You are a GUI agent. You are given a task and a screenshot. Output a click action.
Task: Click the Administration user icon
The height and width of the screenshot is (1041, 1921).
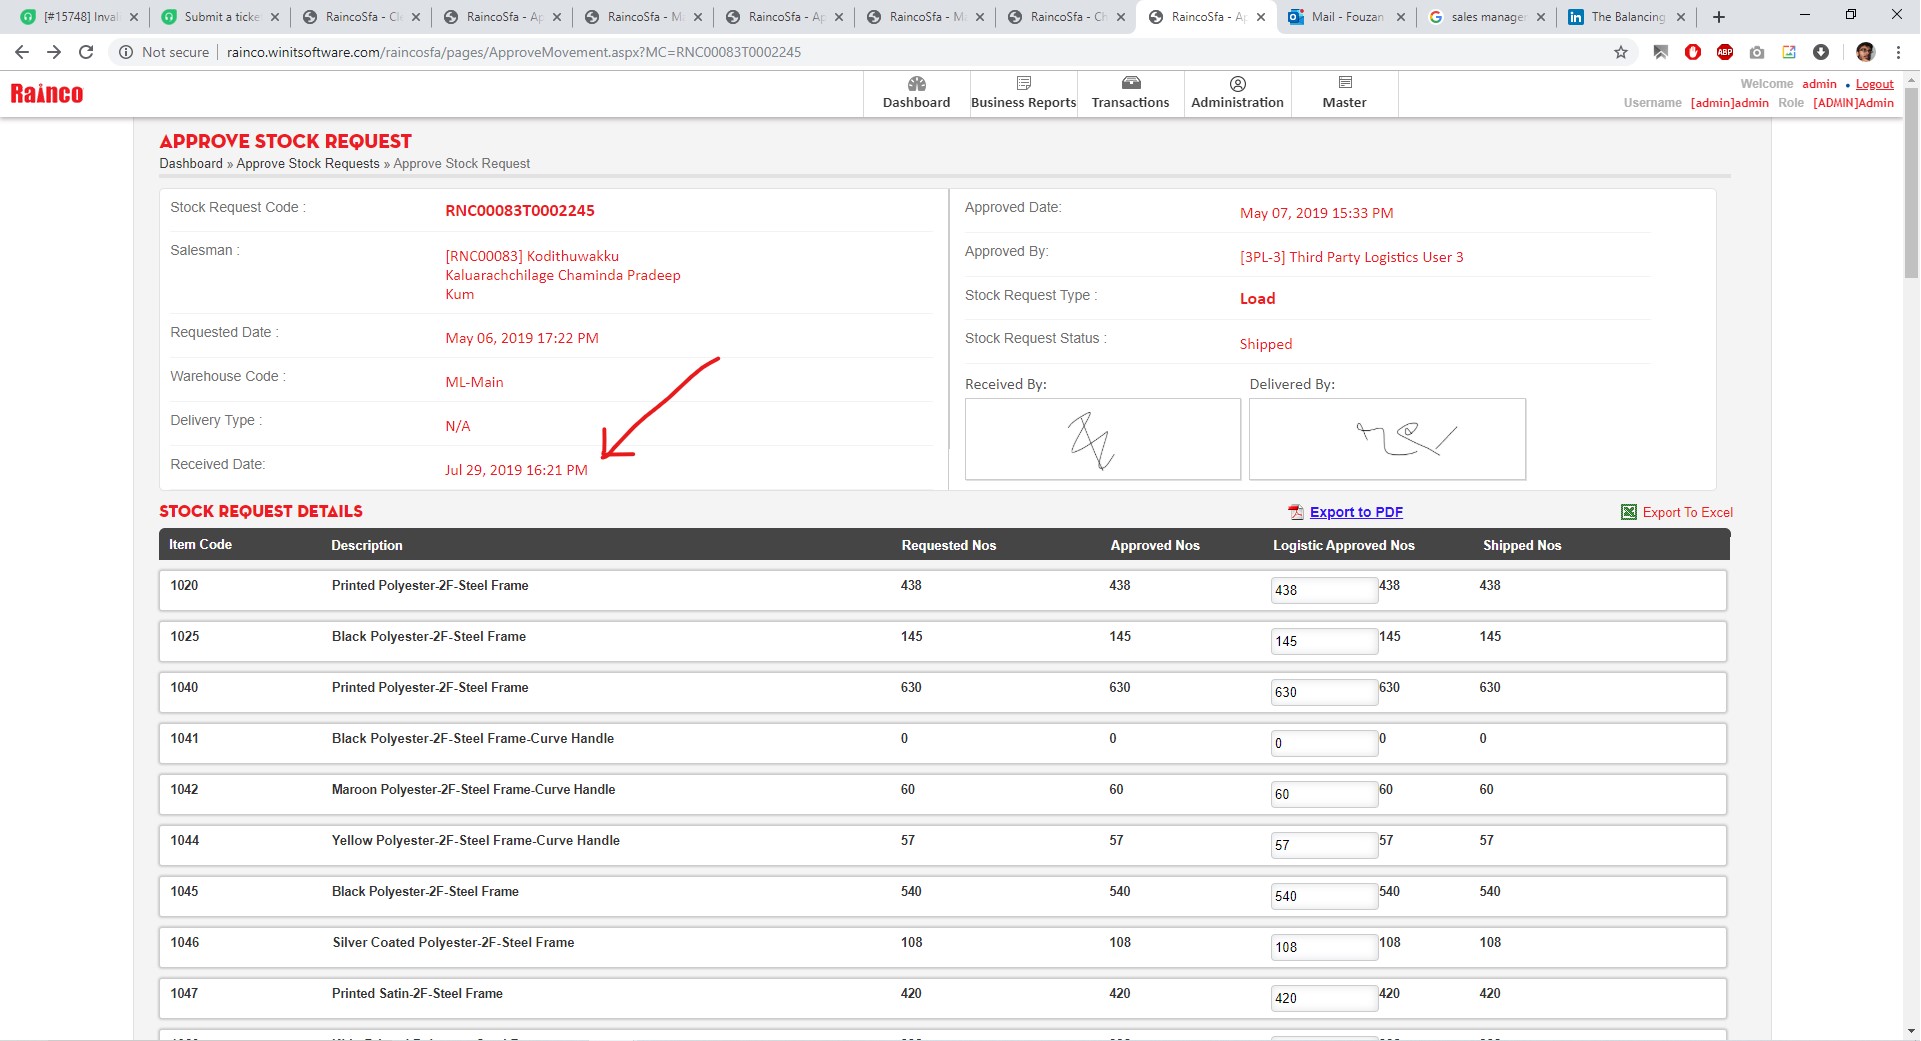coord(1237,84)
